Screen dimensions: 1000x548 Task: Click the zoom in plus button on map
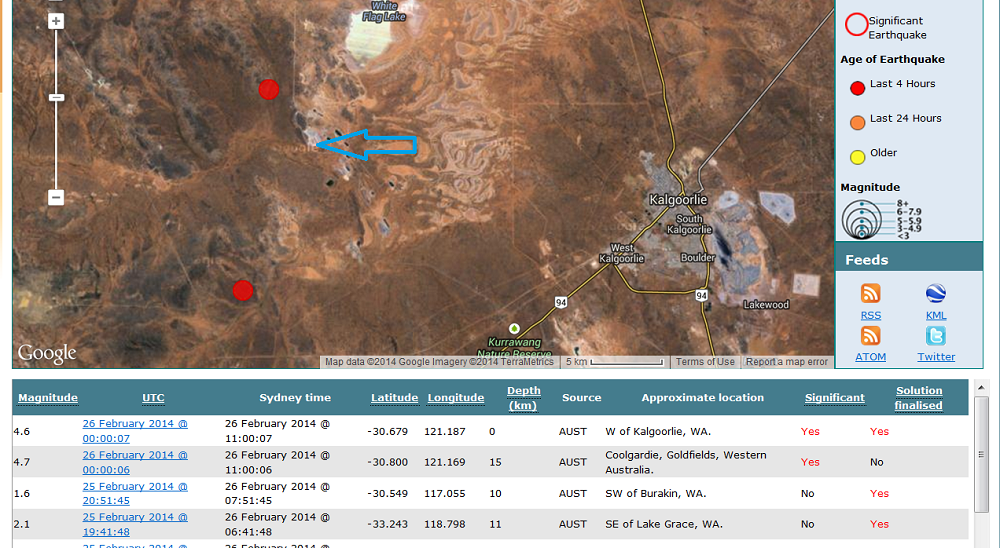click(x=56, y=21)
